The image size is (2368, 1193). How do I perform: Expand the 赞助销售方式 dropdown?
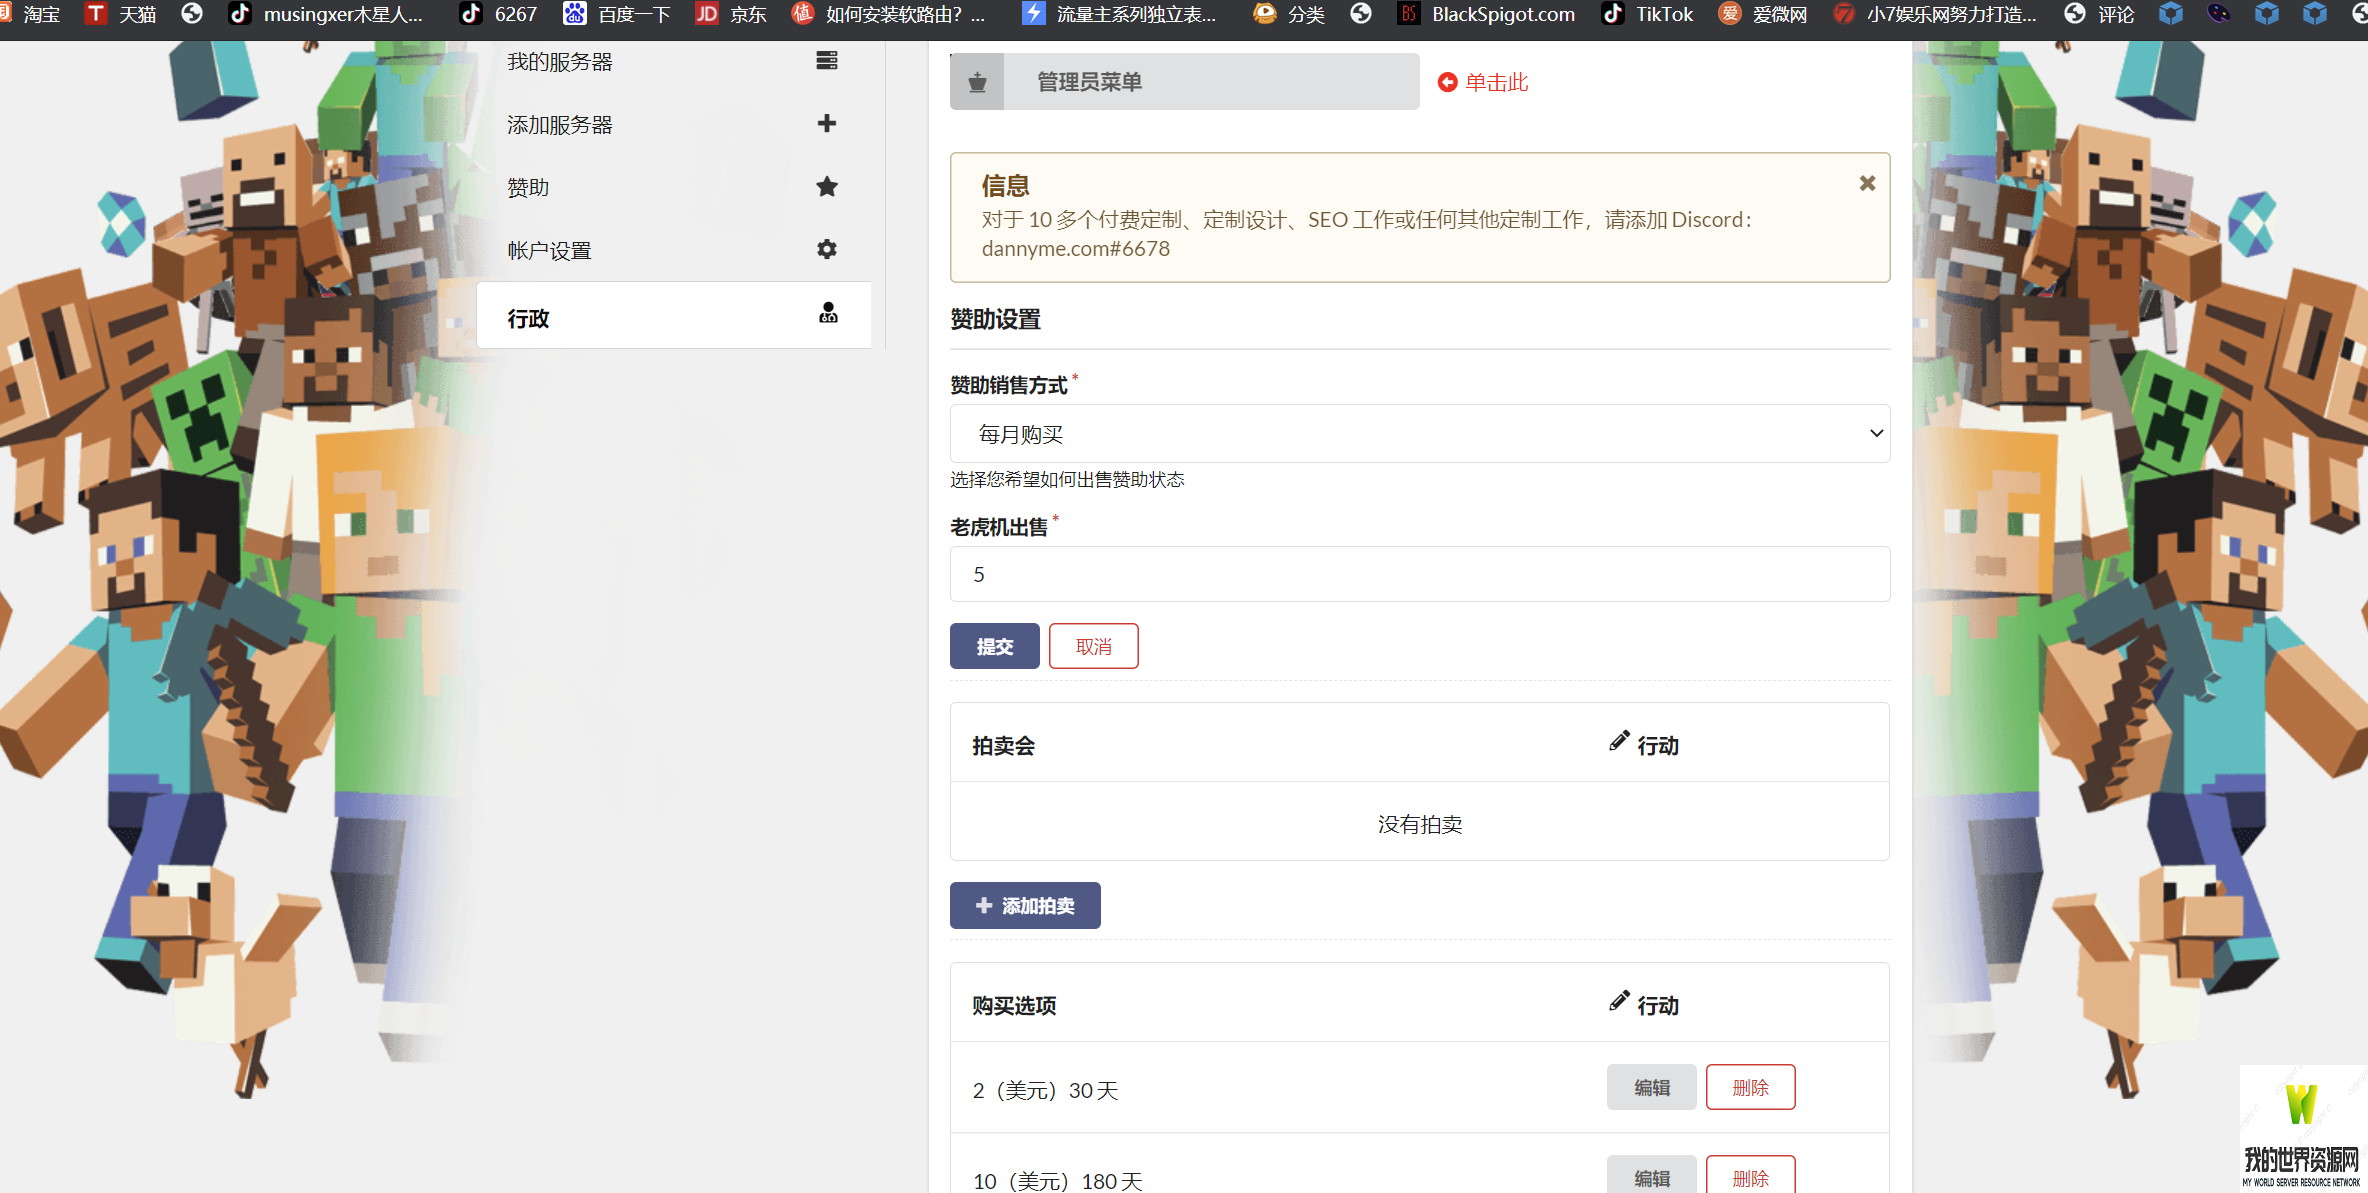point(1419,433)
